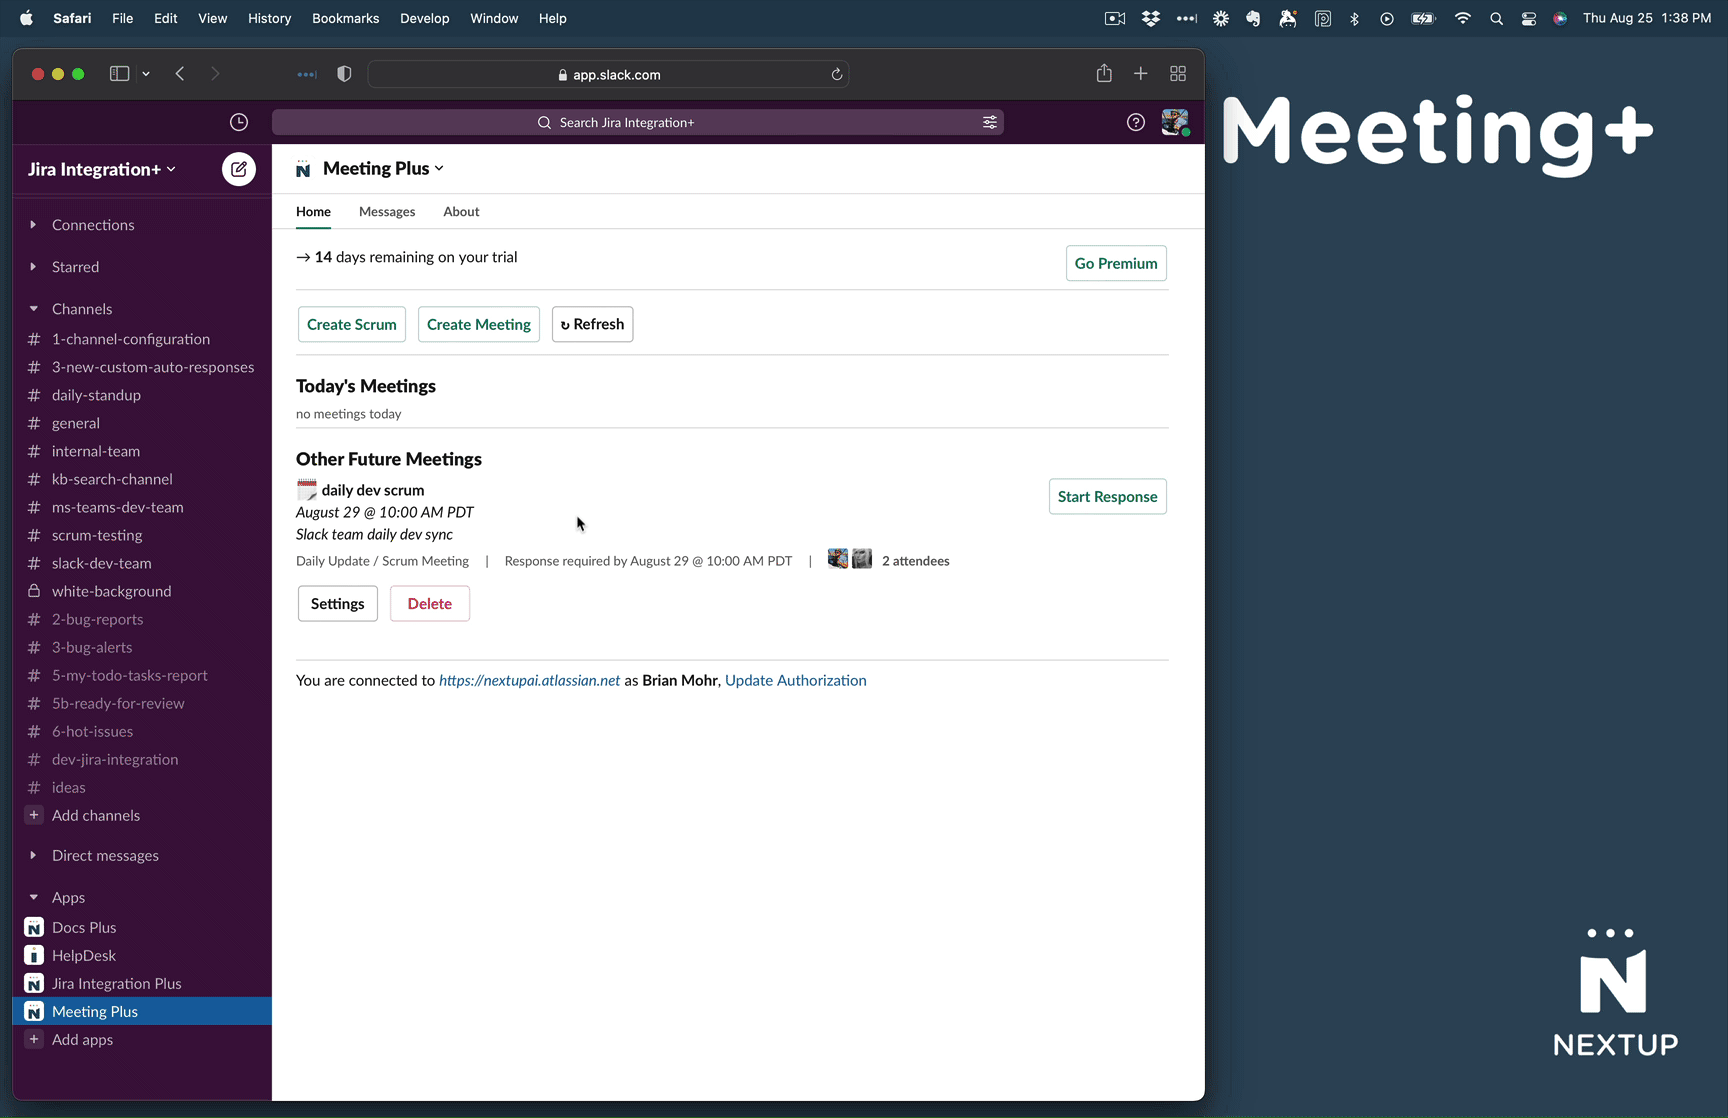The image size is (1728, 1118).
Task: Open the Develop menu
Action: [424, 18]
